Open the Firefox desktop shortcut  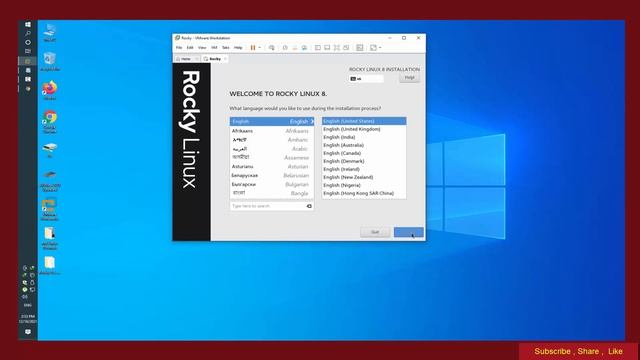click(50, 90)
